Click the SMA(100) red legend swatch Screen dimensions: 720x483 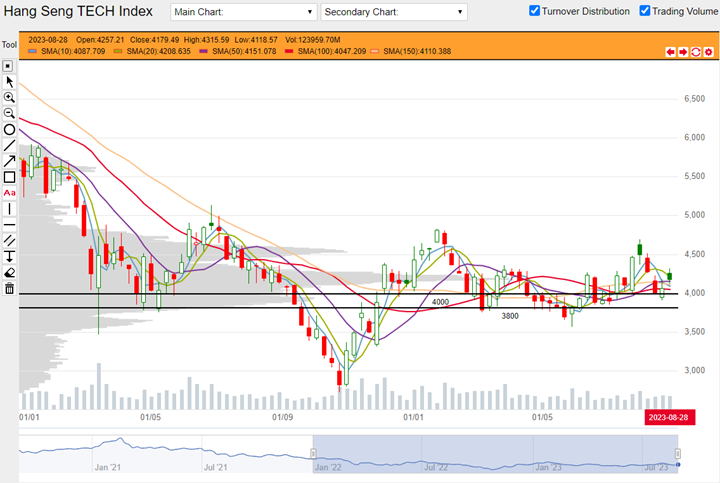tap(289, 51)
